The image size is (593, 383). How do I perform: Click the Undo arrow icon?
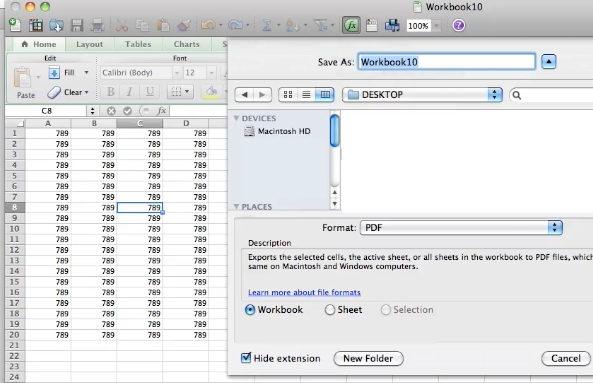(208, 25)
